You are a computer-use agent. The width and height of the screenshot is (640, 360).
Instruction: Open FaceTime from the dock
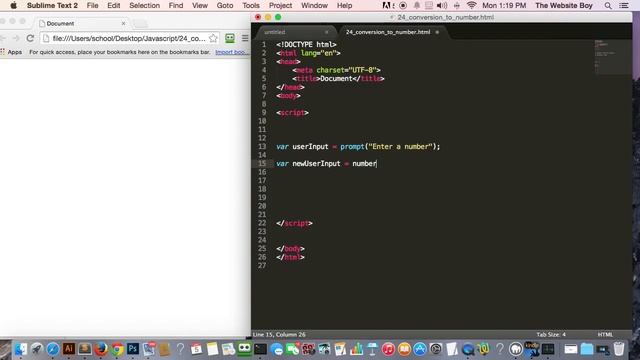coord(292,349)
